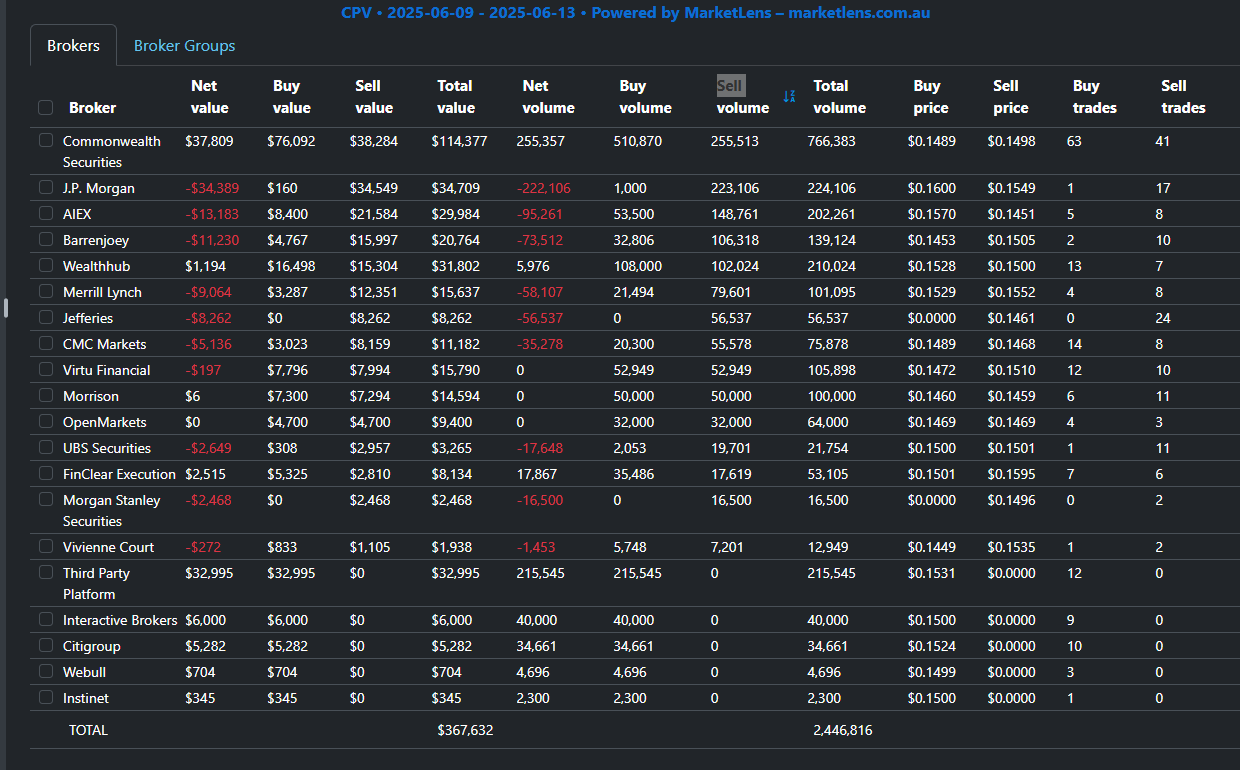The image size is (1240, 770).
Task: Tick the OpenMarkets row checkbox
Action: tap(45, 421)
